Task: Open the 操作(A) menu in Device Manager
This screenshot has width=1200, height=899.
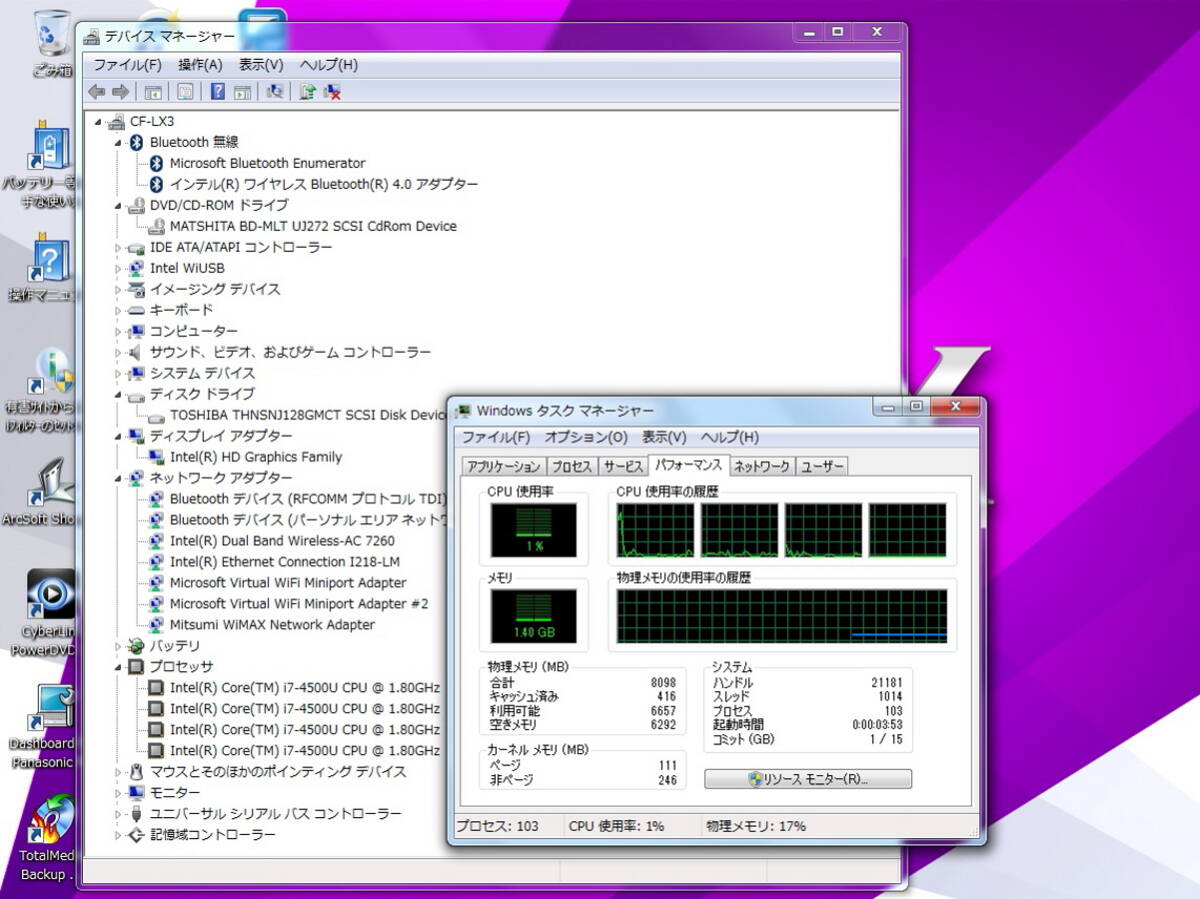Action: pos(200,65)
